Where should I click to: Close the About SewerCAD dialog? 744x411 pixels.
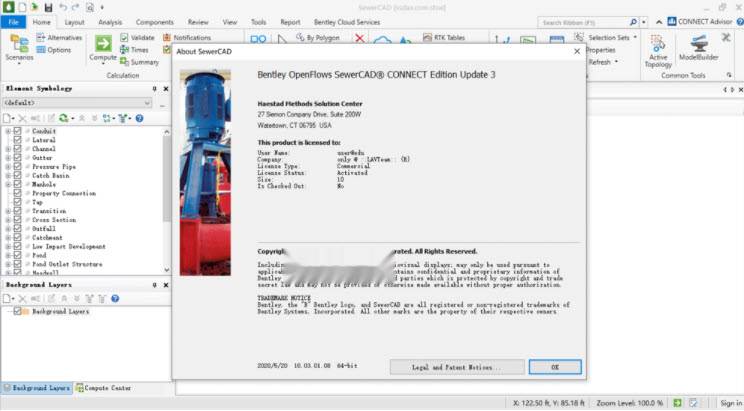(577, 51)
